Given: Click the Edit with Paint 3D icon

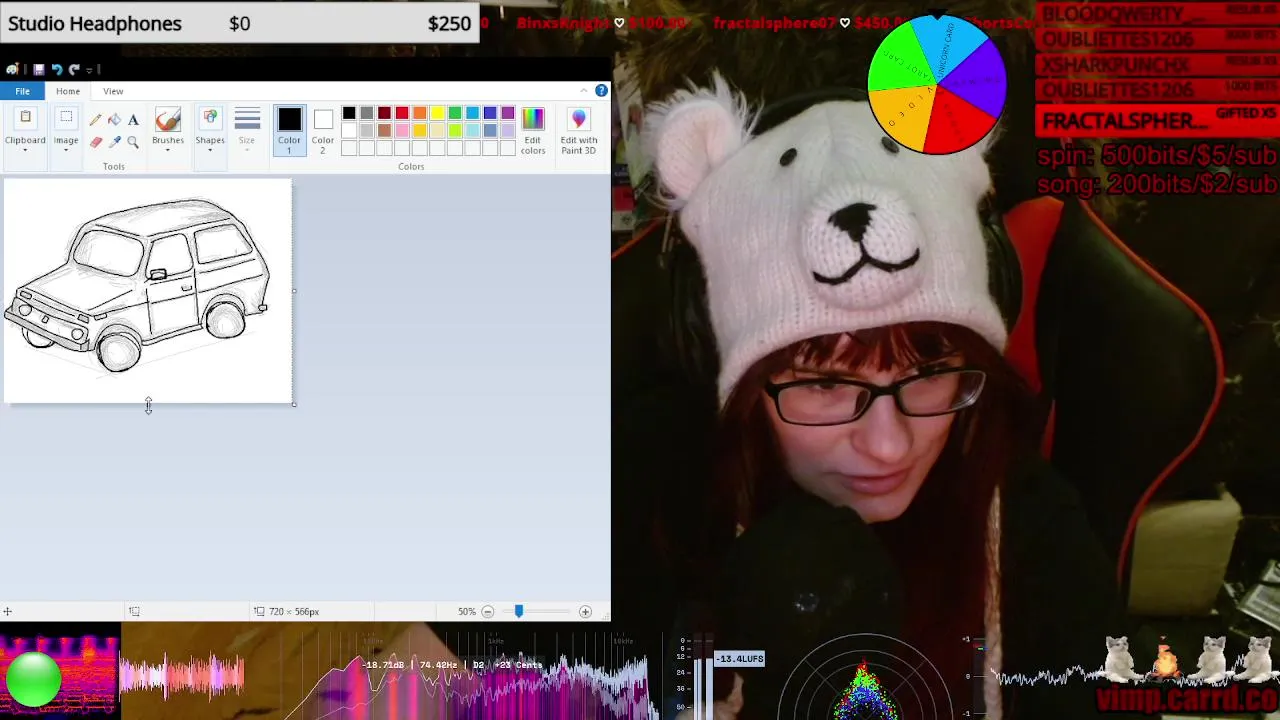Looking at the screenshot, I should [x=579, y=119].
